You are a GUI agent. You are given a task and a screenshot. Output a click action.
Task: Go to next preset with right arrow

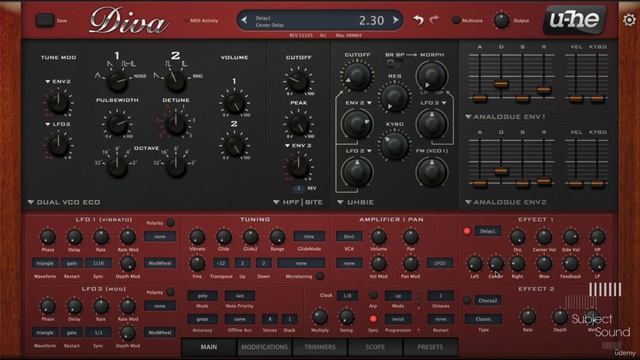coord(396,20)
